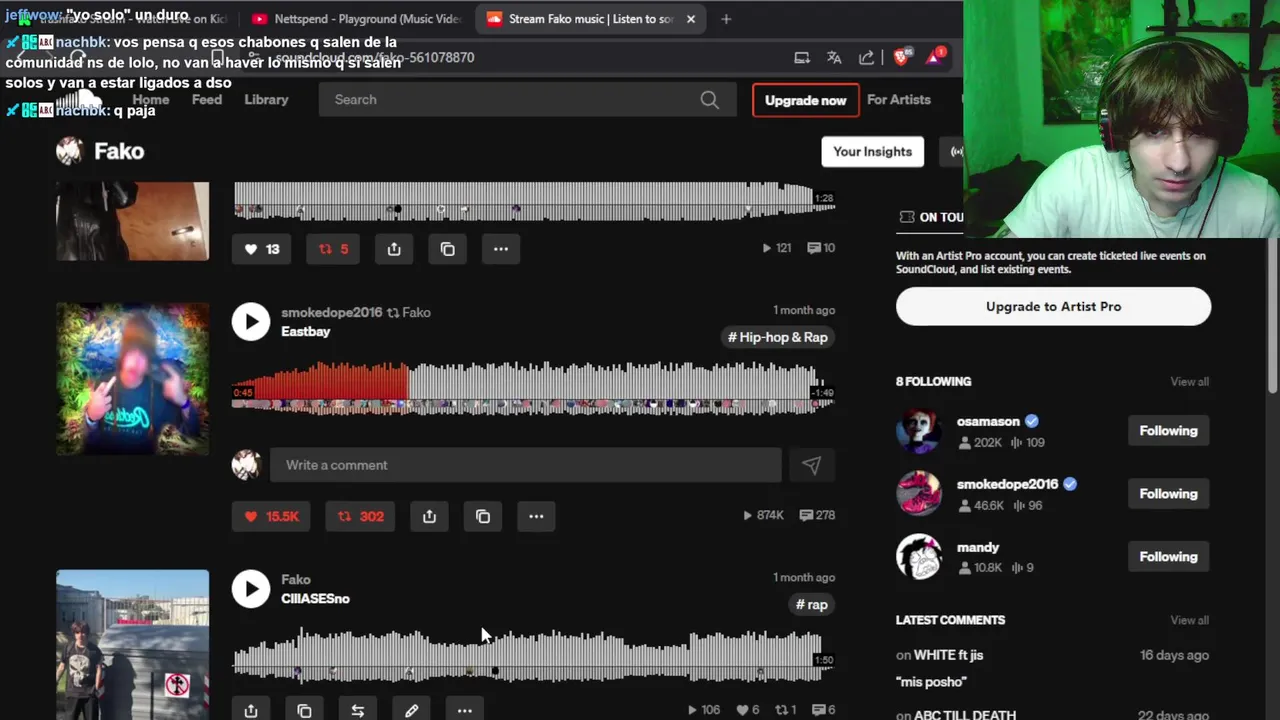This screenshot has height=720, width=1280.
Task: Toggle Following for osamason
Action: (1168, 431)
